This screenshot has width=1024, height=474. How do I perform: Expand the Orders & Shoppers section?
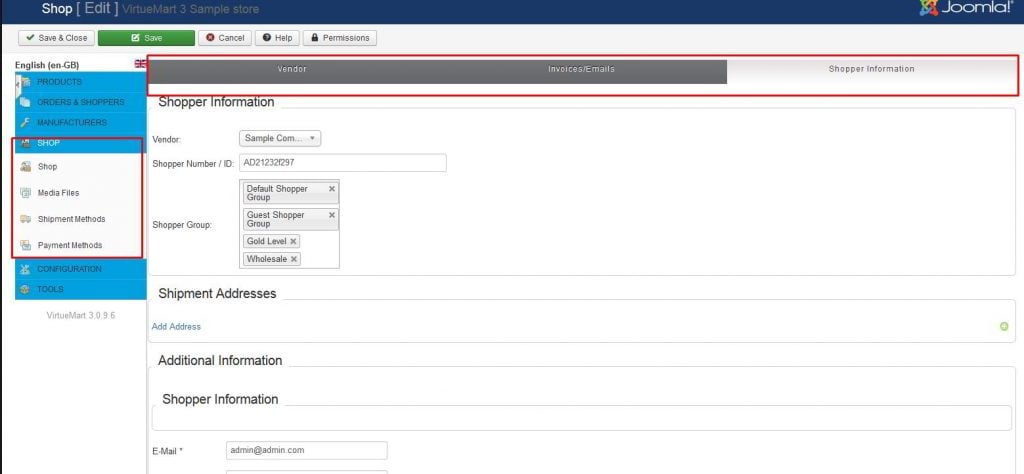[80, 102]
